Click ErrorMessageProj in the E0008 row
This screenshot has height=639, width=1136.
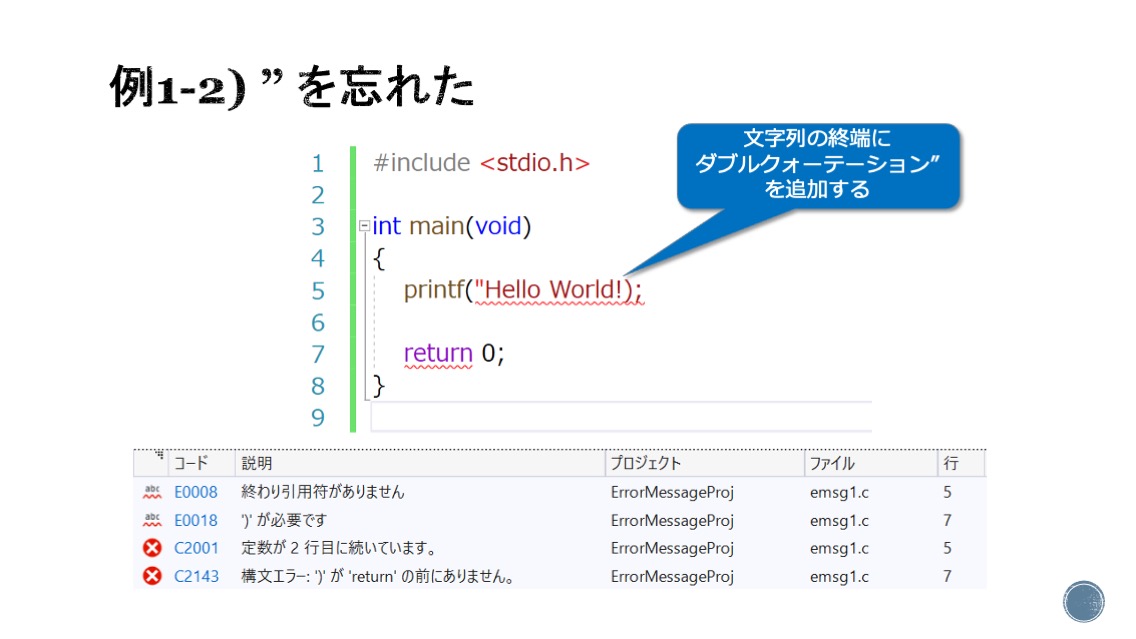pos(672,493)
